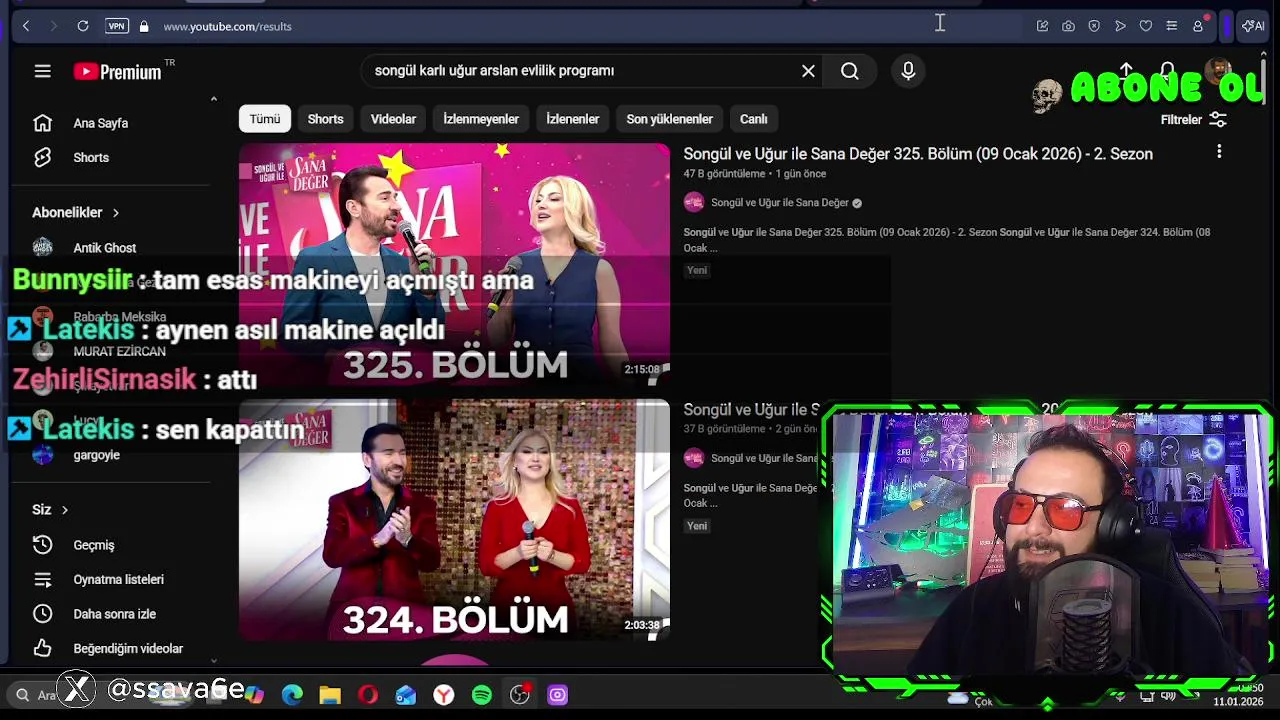Open Oynatma listeleri playlists

(x=118, y=579)
